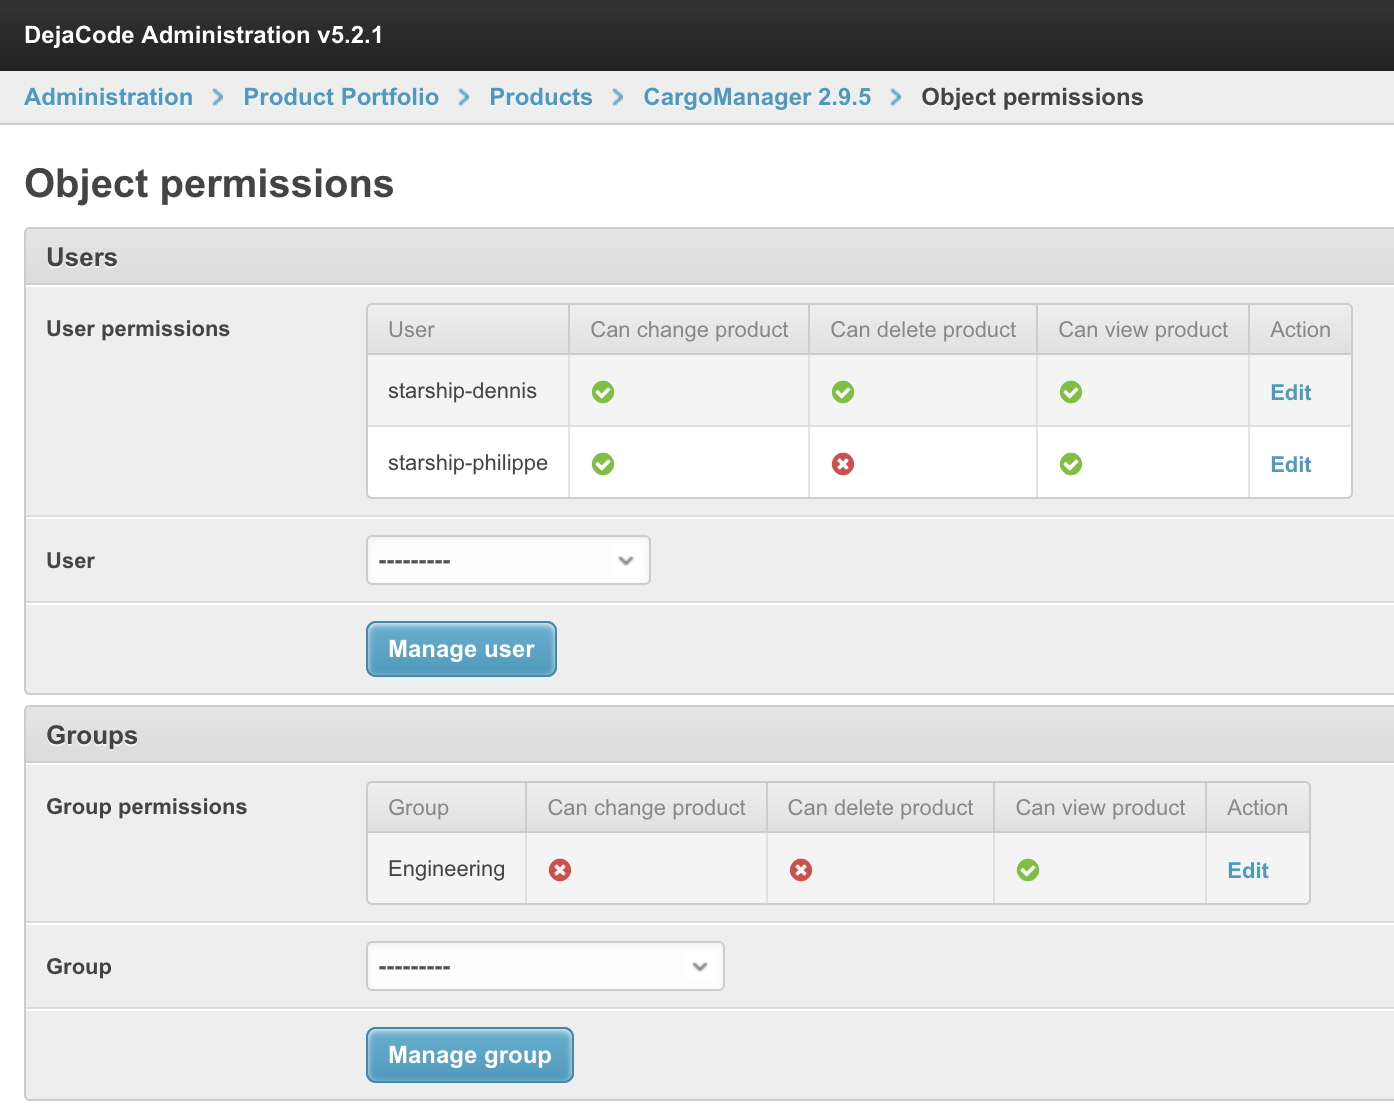The image size is (1394, 1118).
Task: Click red cross for Engineering delete product
Action: pyautogui.click(x=801, y=870)
